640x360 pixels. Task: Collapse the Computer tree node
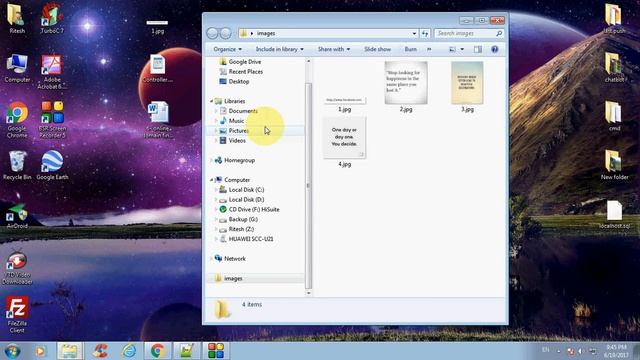[211, 180]
